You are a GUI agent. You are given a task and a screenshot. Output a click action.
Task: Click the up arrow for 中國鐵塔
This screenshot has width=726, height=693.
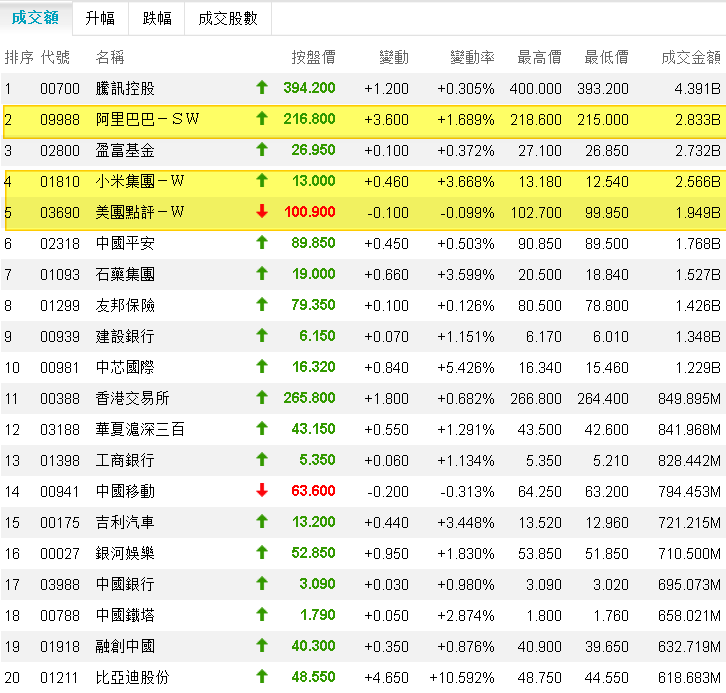click(x=262, y=614)
